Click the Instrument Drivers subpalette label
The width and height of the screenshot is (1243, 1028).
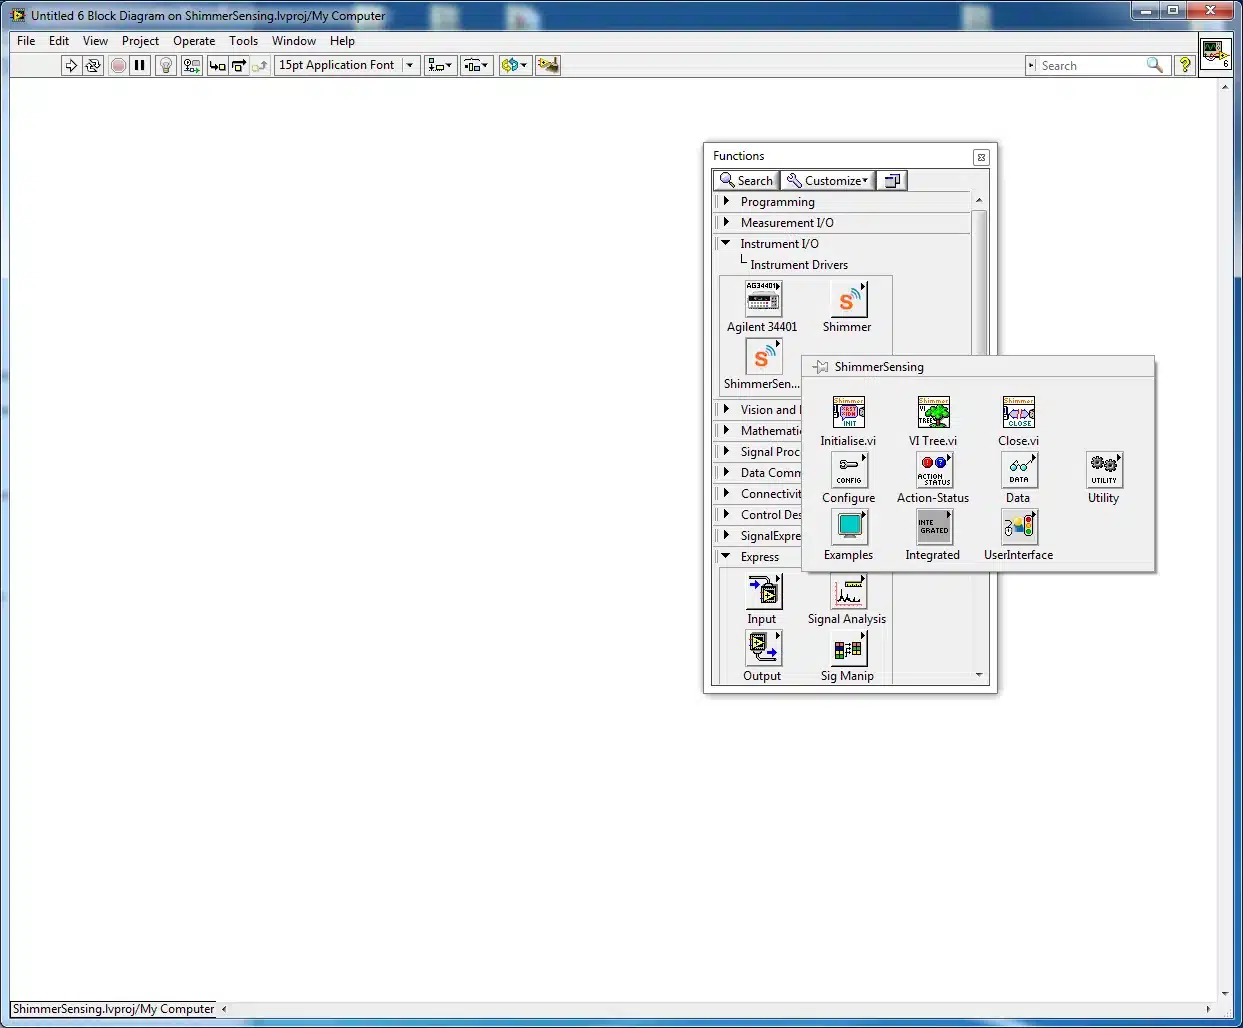(799, 265)
